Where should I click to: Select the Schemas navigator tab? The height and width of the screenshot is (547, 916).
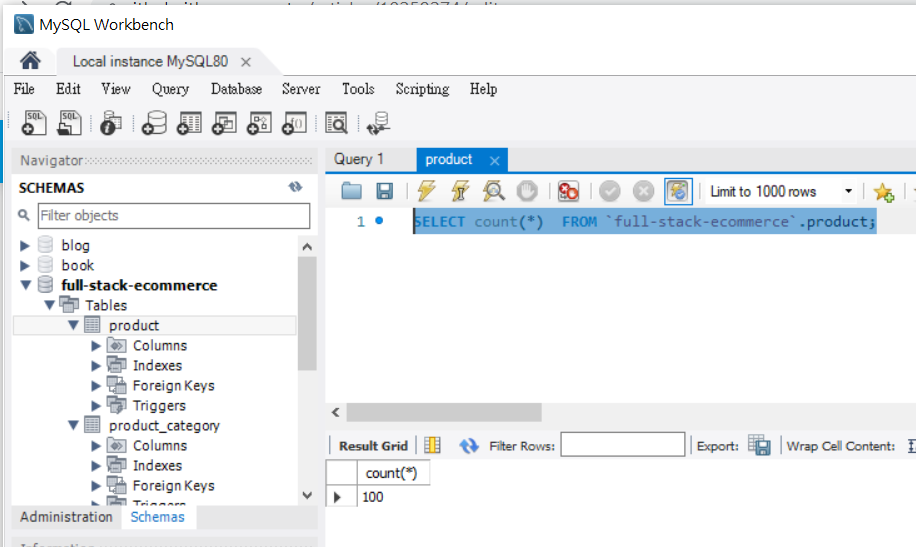point(157,517)
